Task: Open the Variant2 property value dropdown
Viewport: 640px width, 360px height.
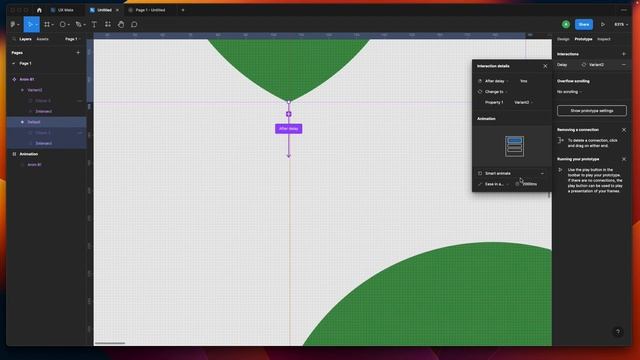Action: [x=524, y=102]
